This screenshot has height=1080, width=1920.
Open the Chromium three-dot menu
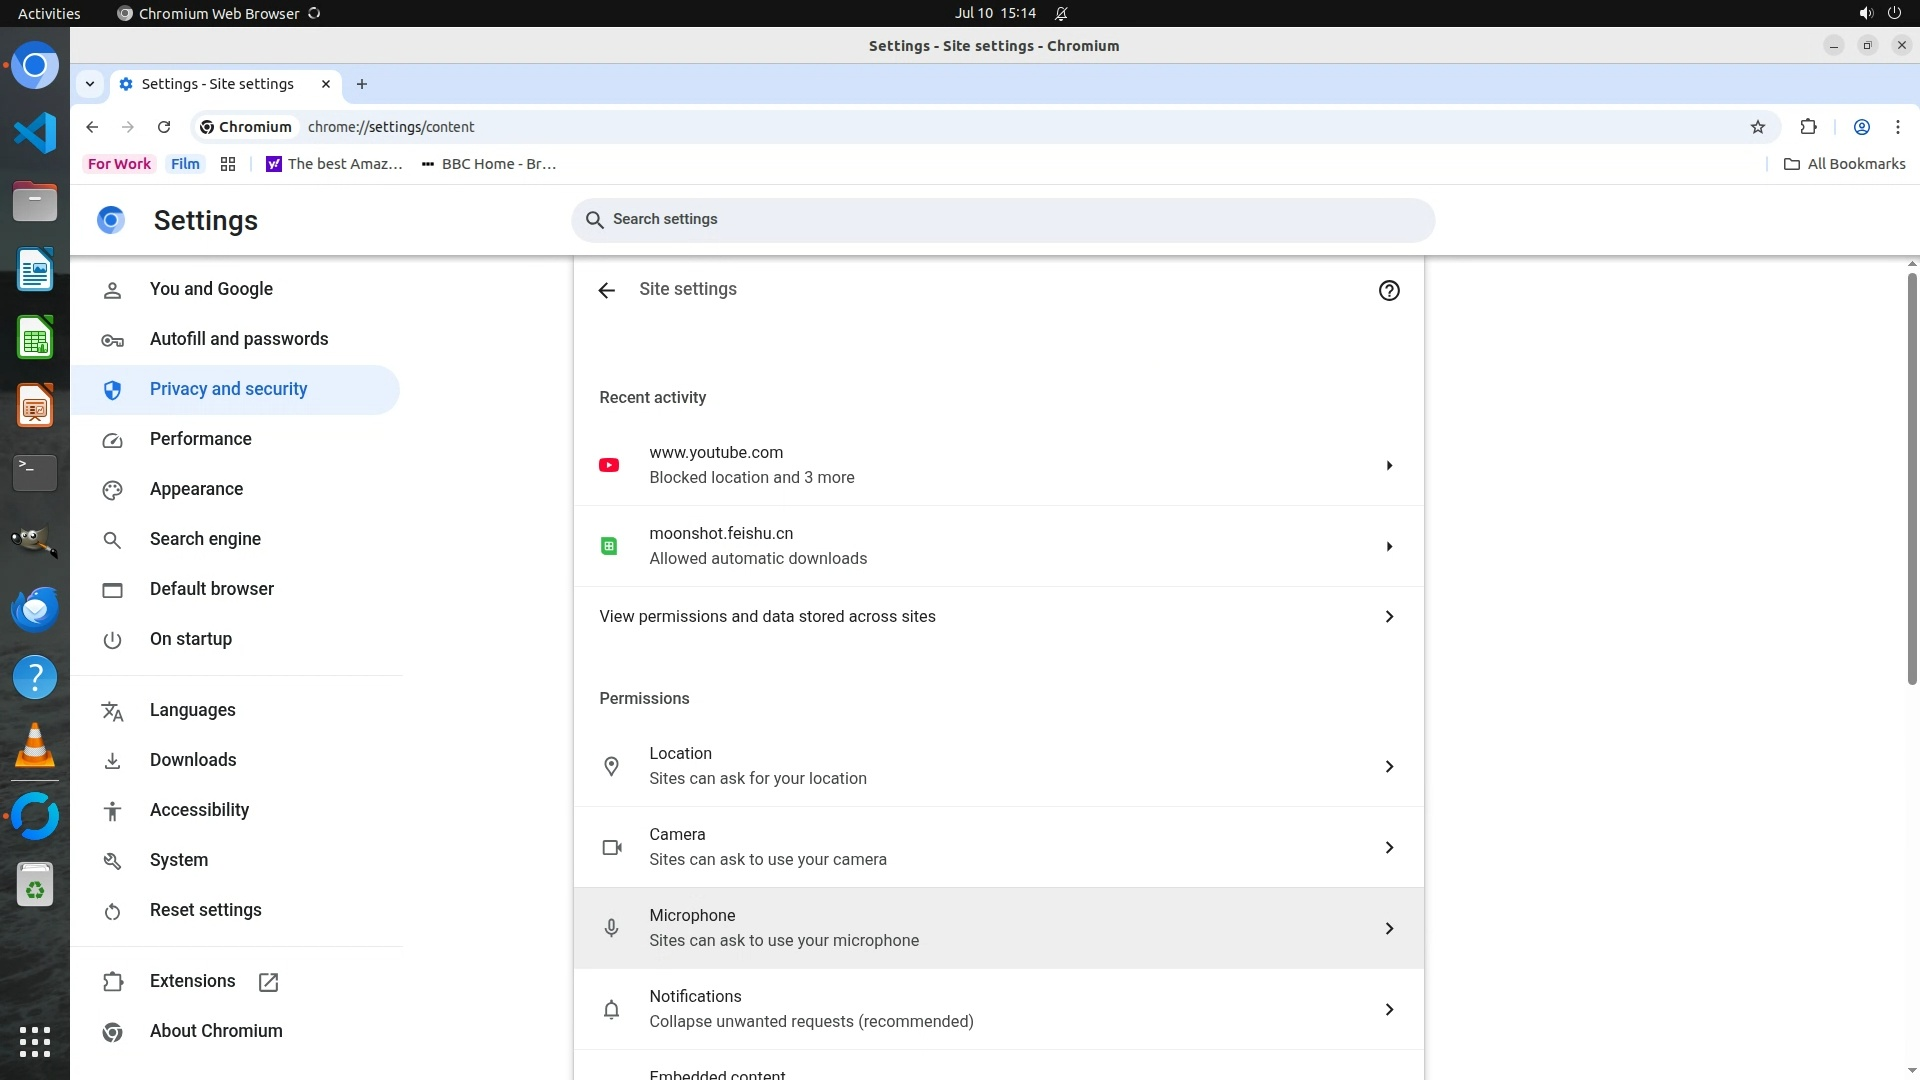tap(1898, 127)
